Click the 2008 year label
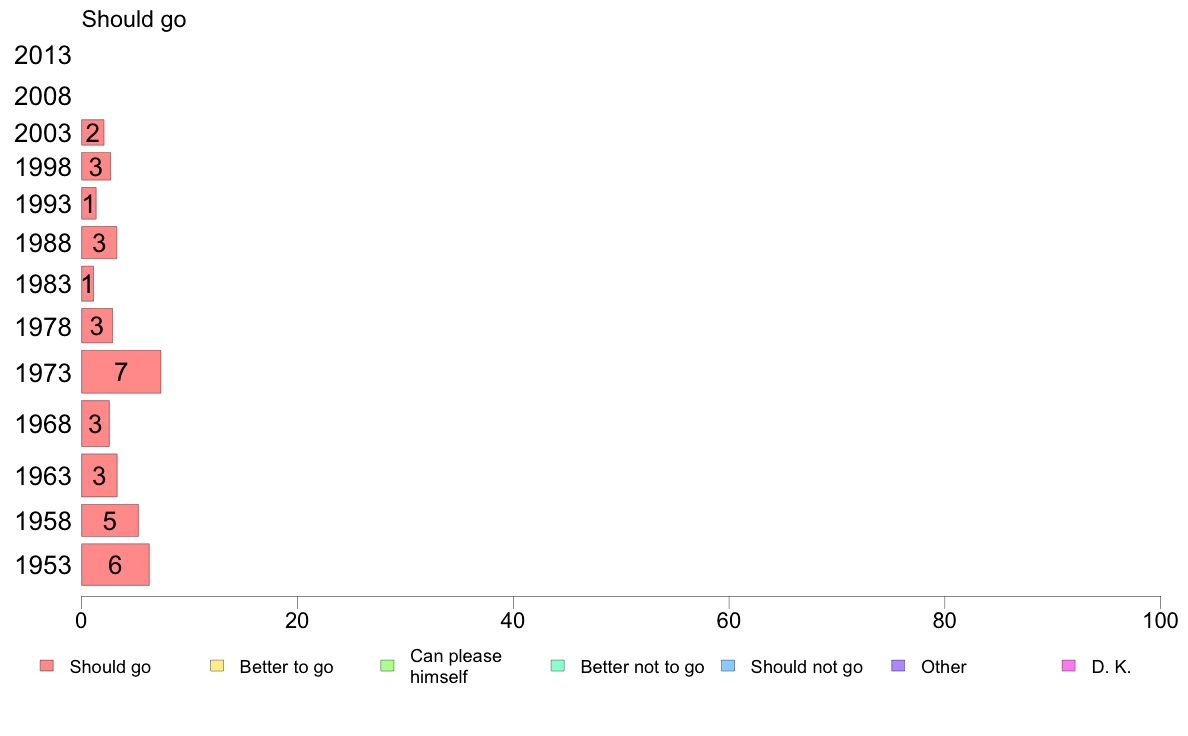This screenshot has width=1188, height=736. pos(42,96)
